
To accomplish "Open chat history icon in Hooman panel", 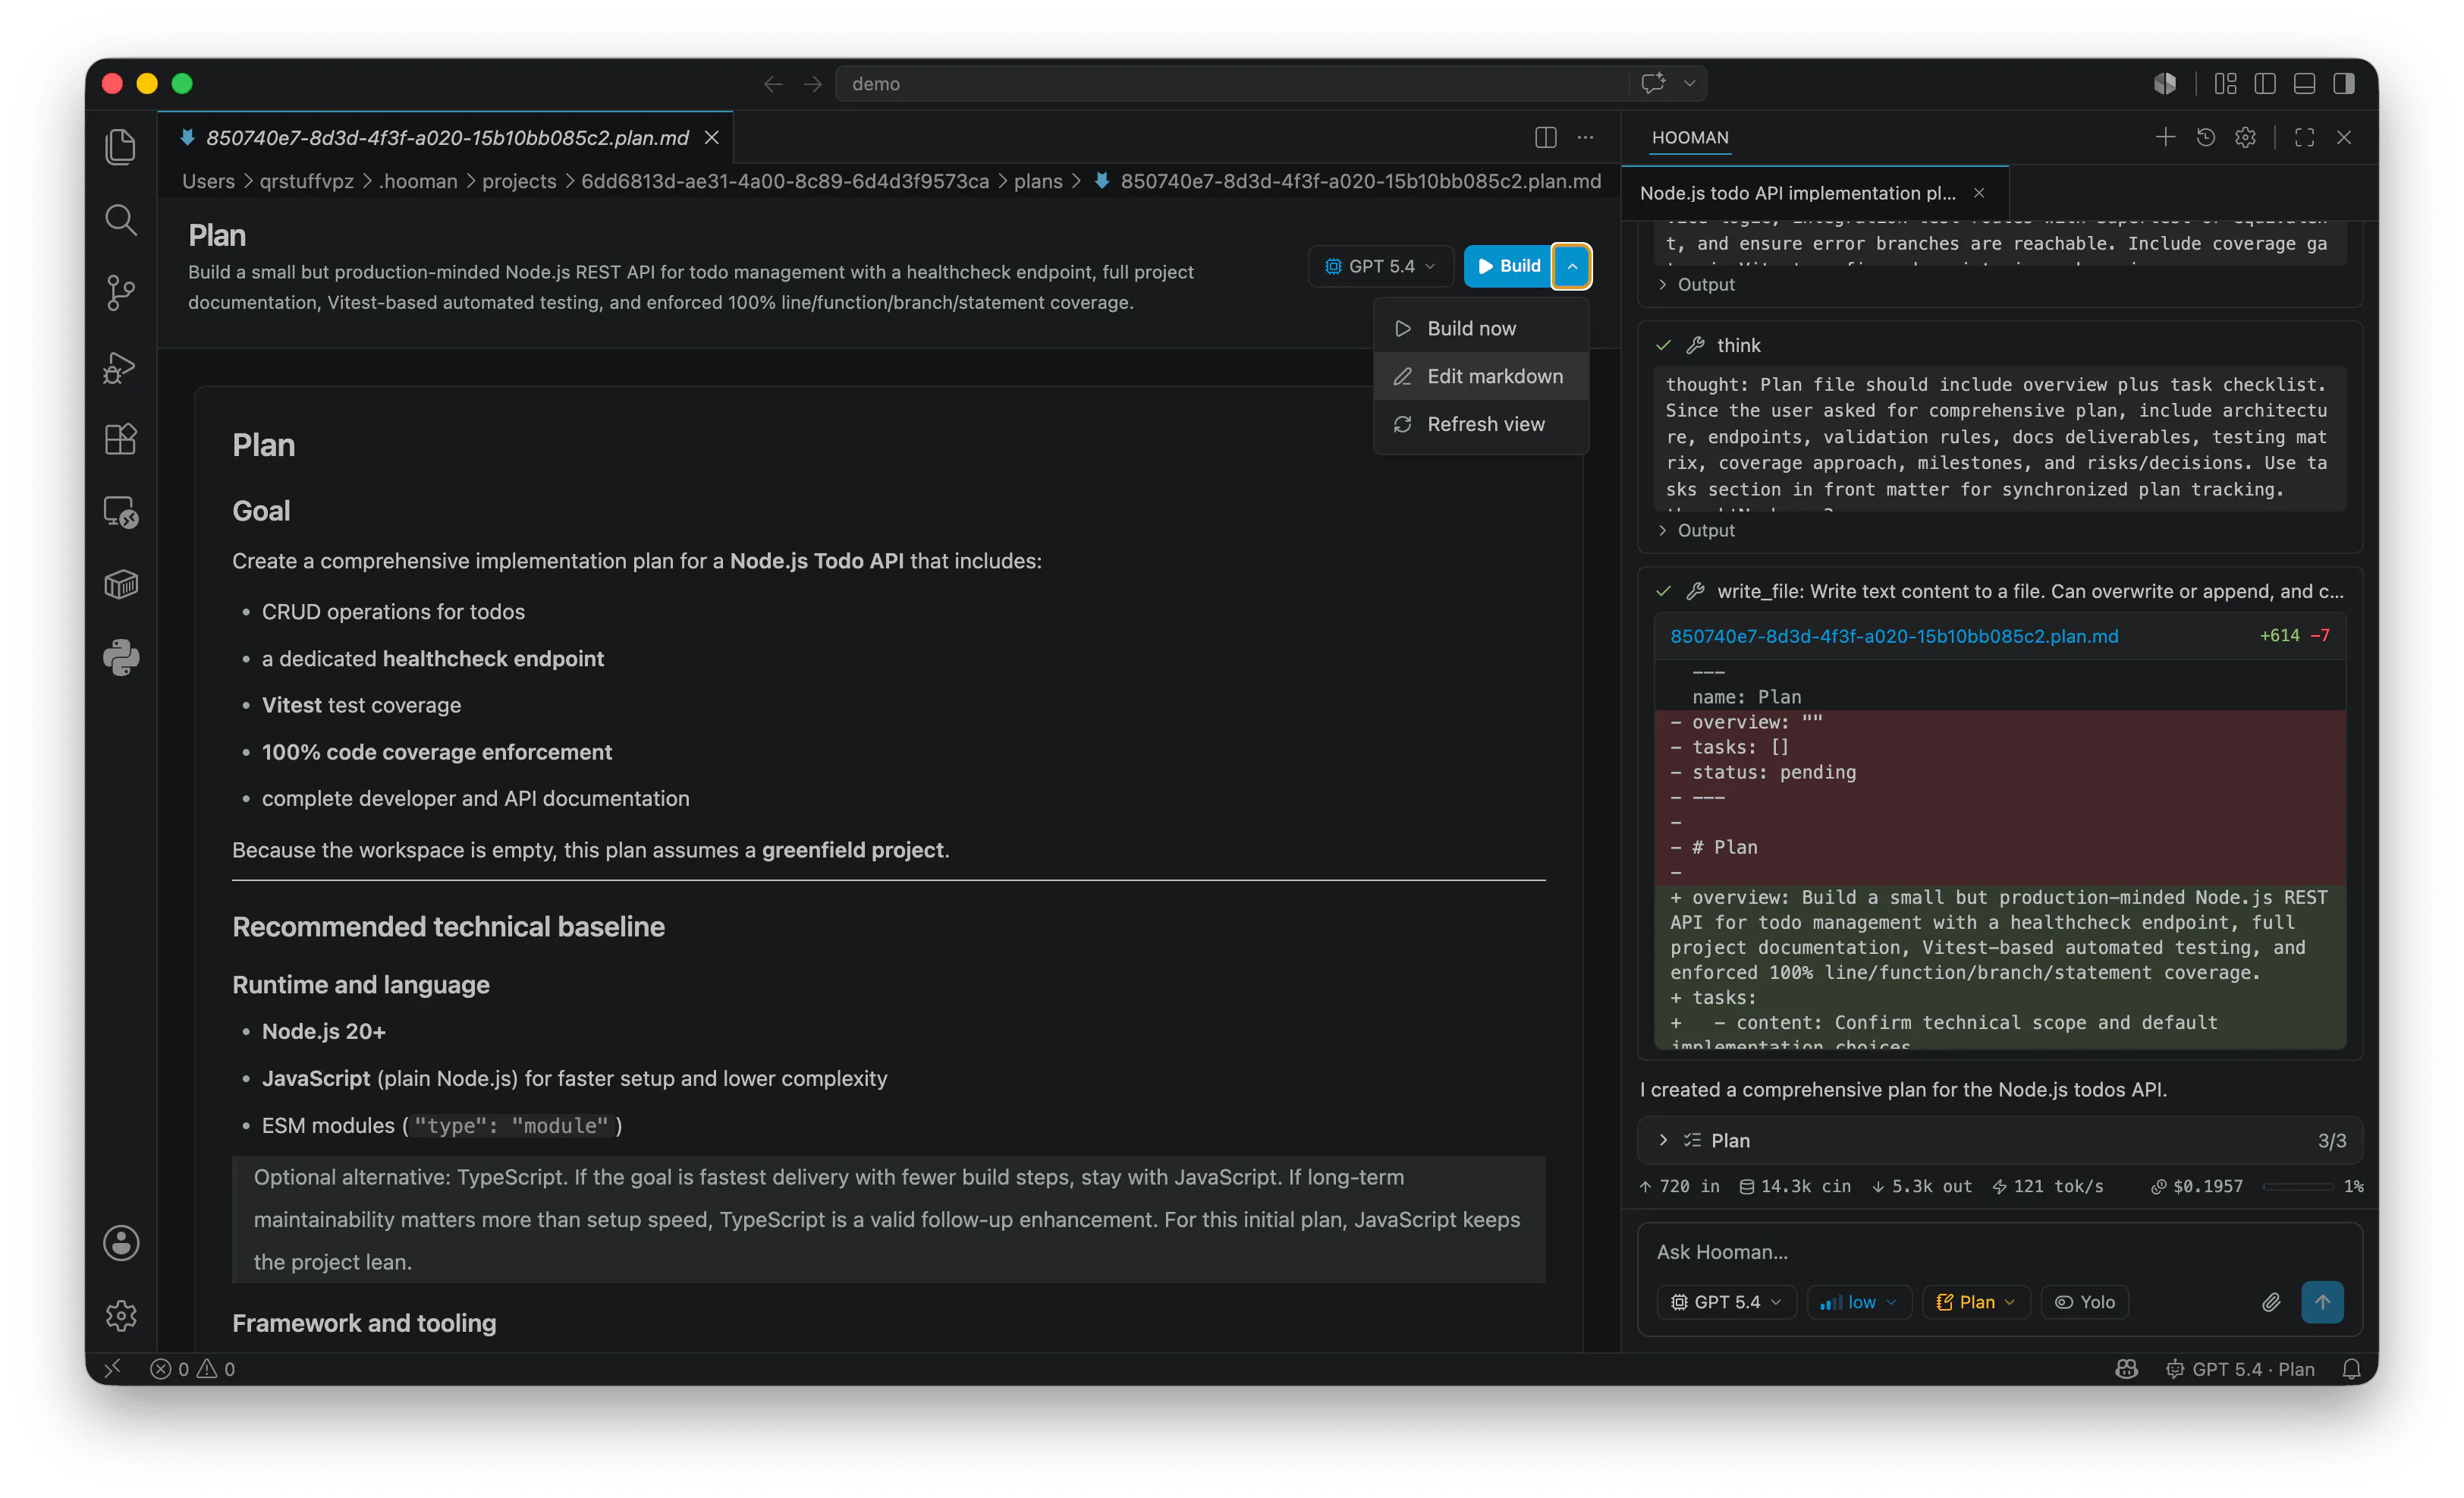I will pyautogui.click(x=2206, y=137).
